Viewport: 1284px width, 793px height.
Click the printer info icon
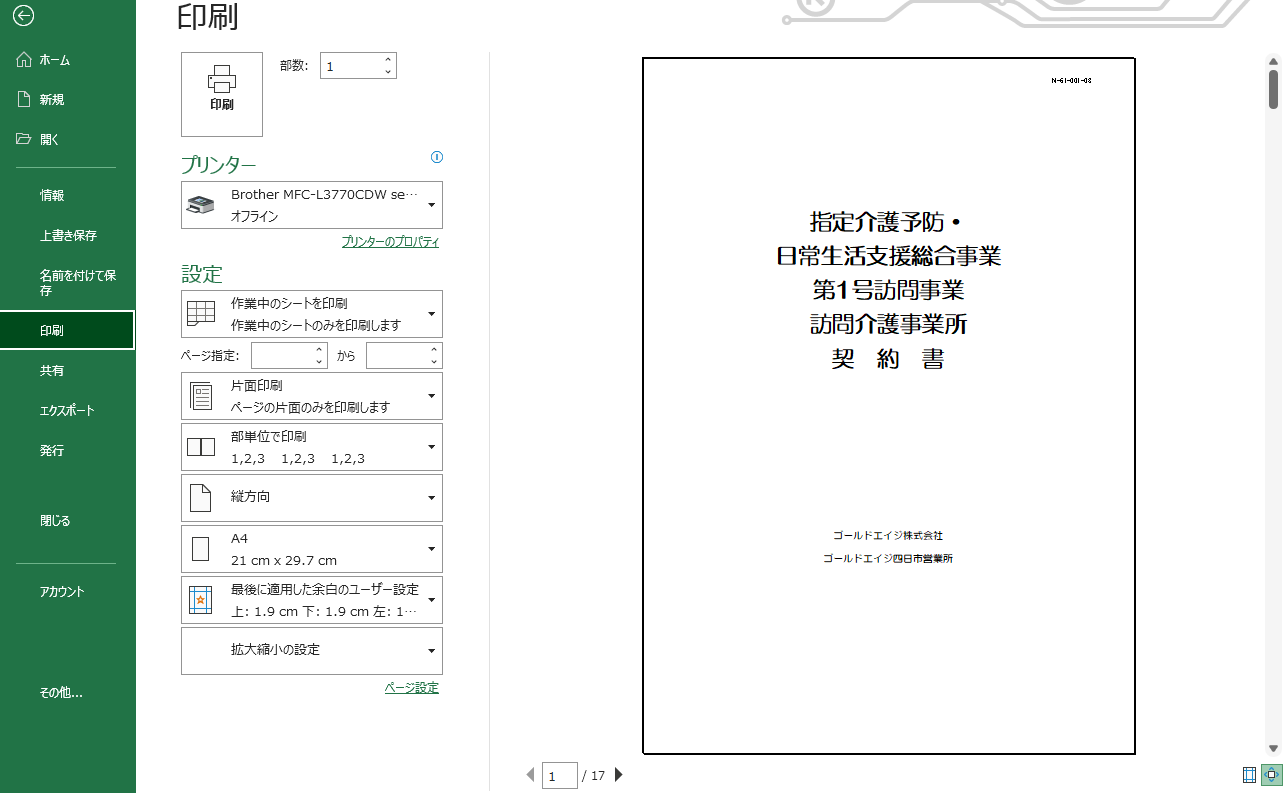pos(436,157)
